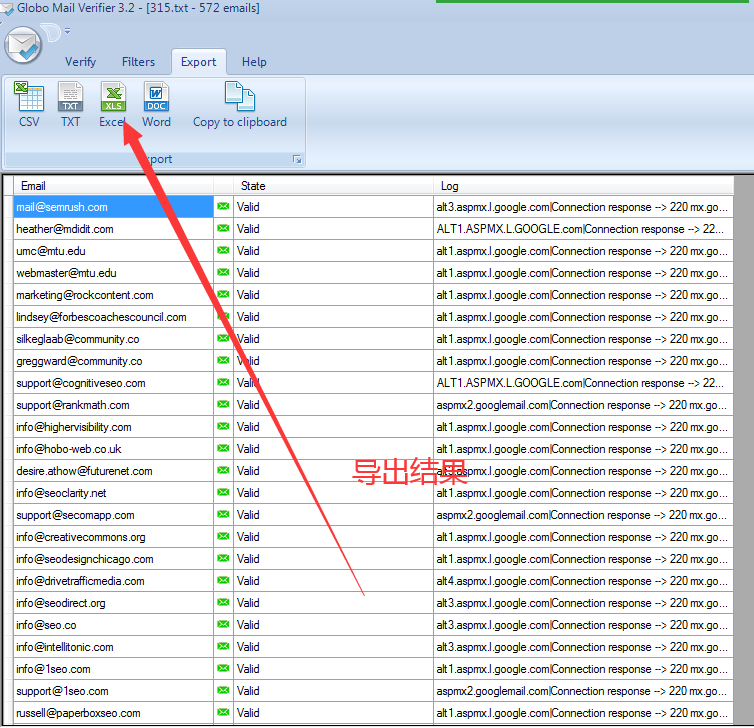The width and height of the screenshot is (754, 728).
Task: Select desire.athow@futurenet.com email
Action: [x=113, y=471]
